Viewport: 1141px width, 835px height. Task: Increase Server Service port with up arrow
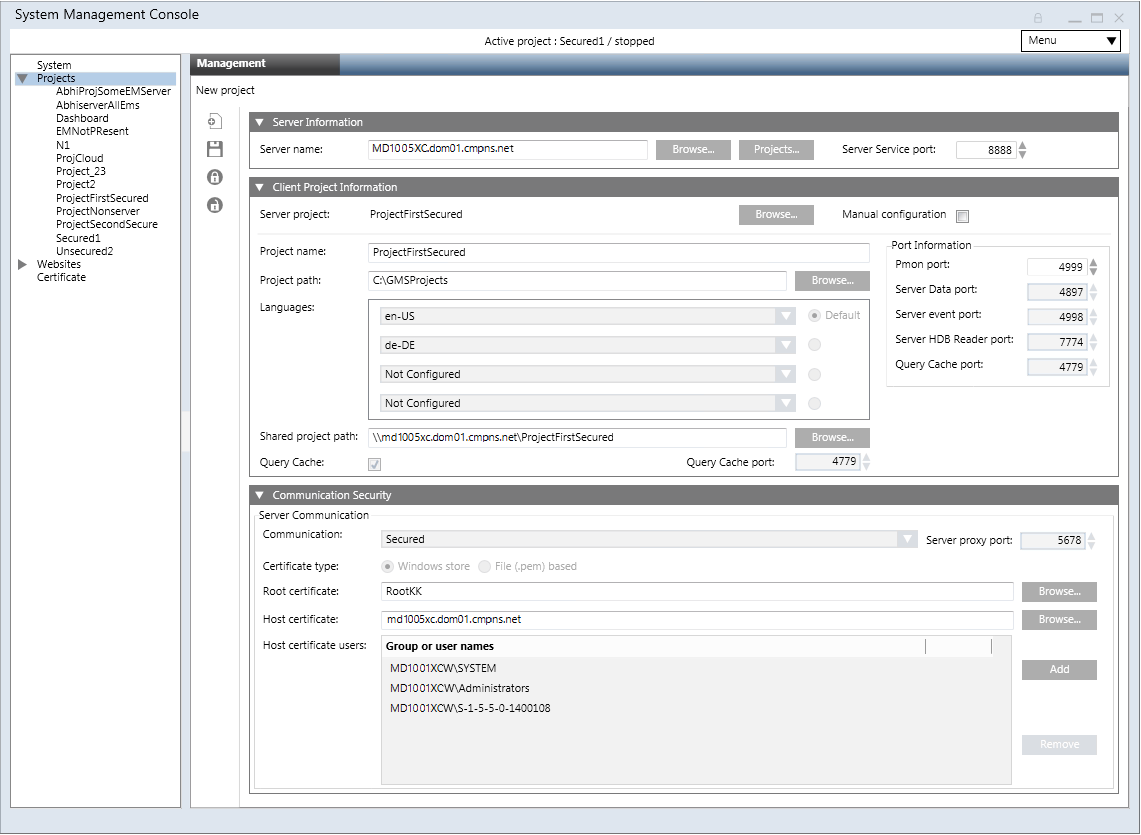pos(1022,145)
